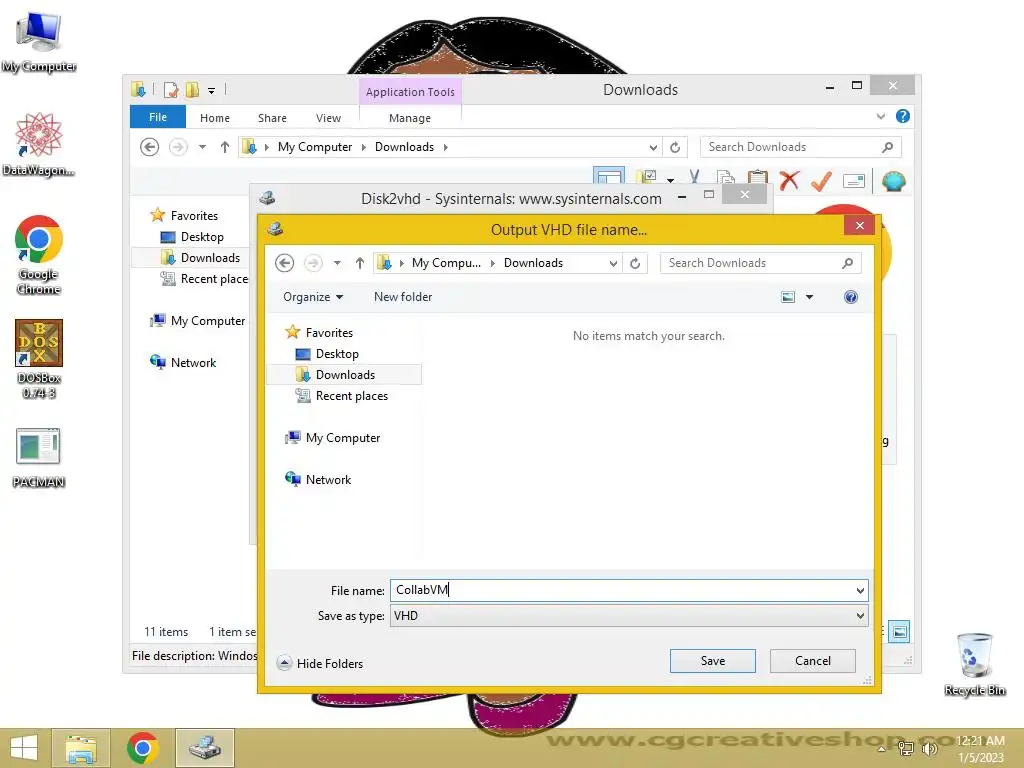Image resolution: width=1024 pixels, height=768 pixels.
Task: Open help in save dialog
Action: pyautogui.click(x=850, y=297)
